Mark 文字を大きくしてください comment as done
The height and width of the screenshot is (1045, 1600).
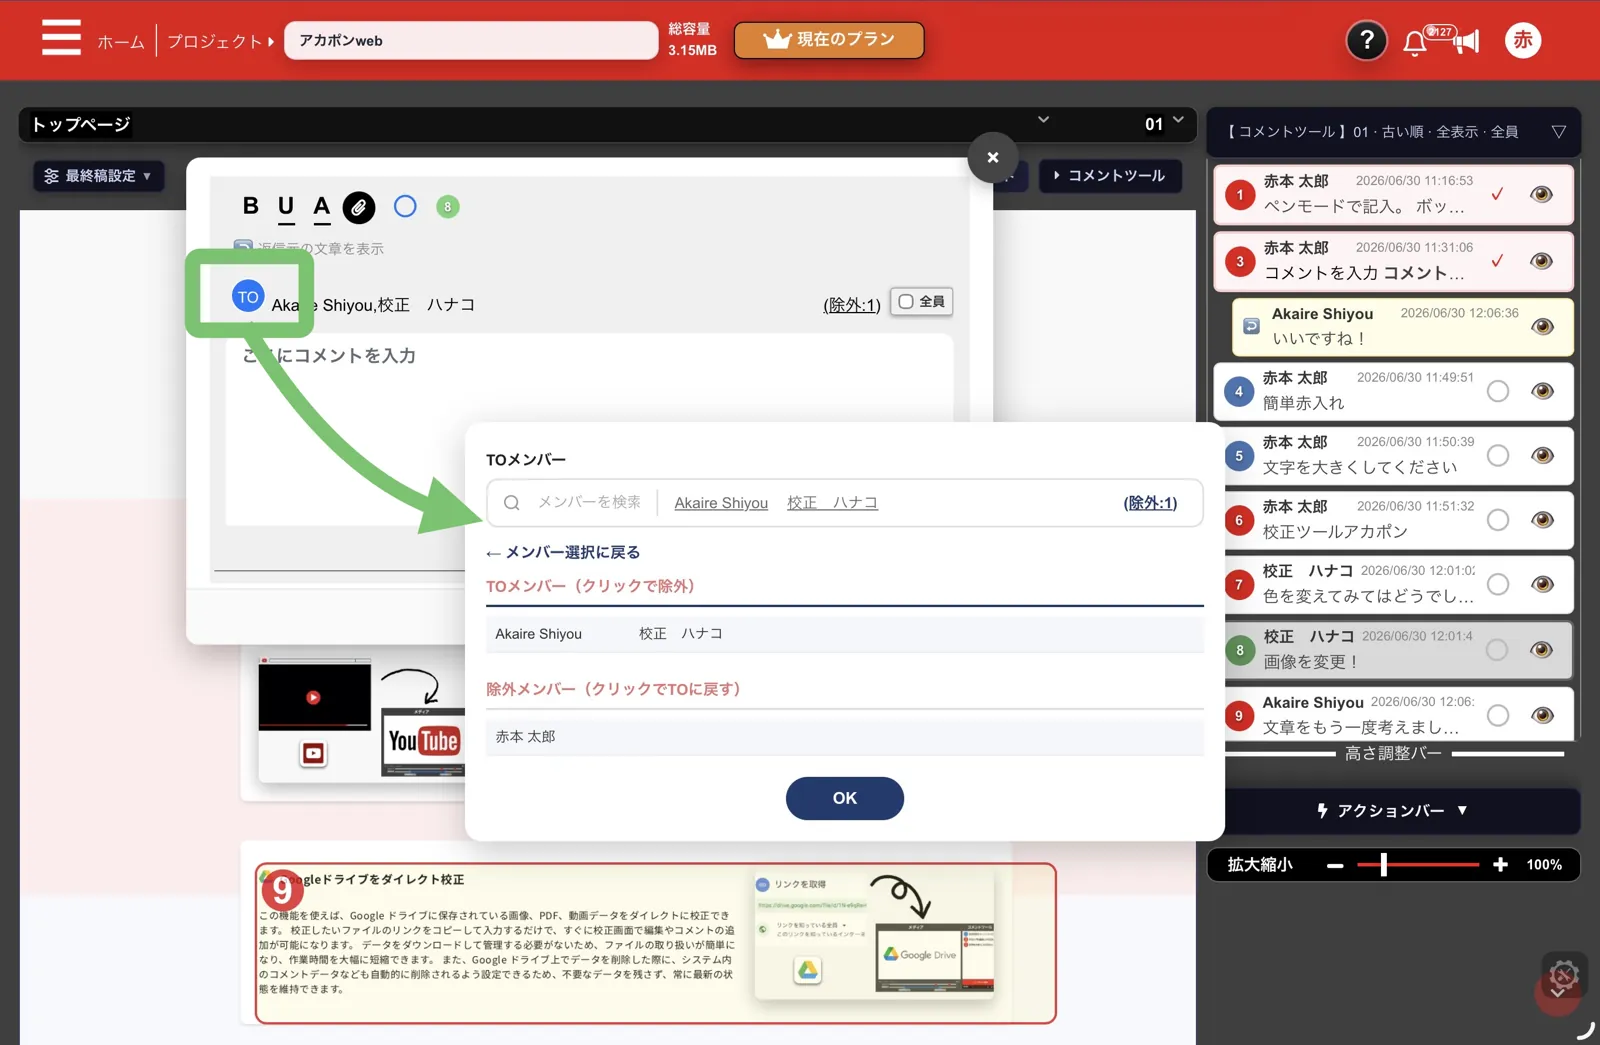(1498, 456)
